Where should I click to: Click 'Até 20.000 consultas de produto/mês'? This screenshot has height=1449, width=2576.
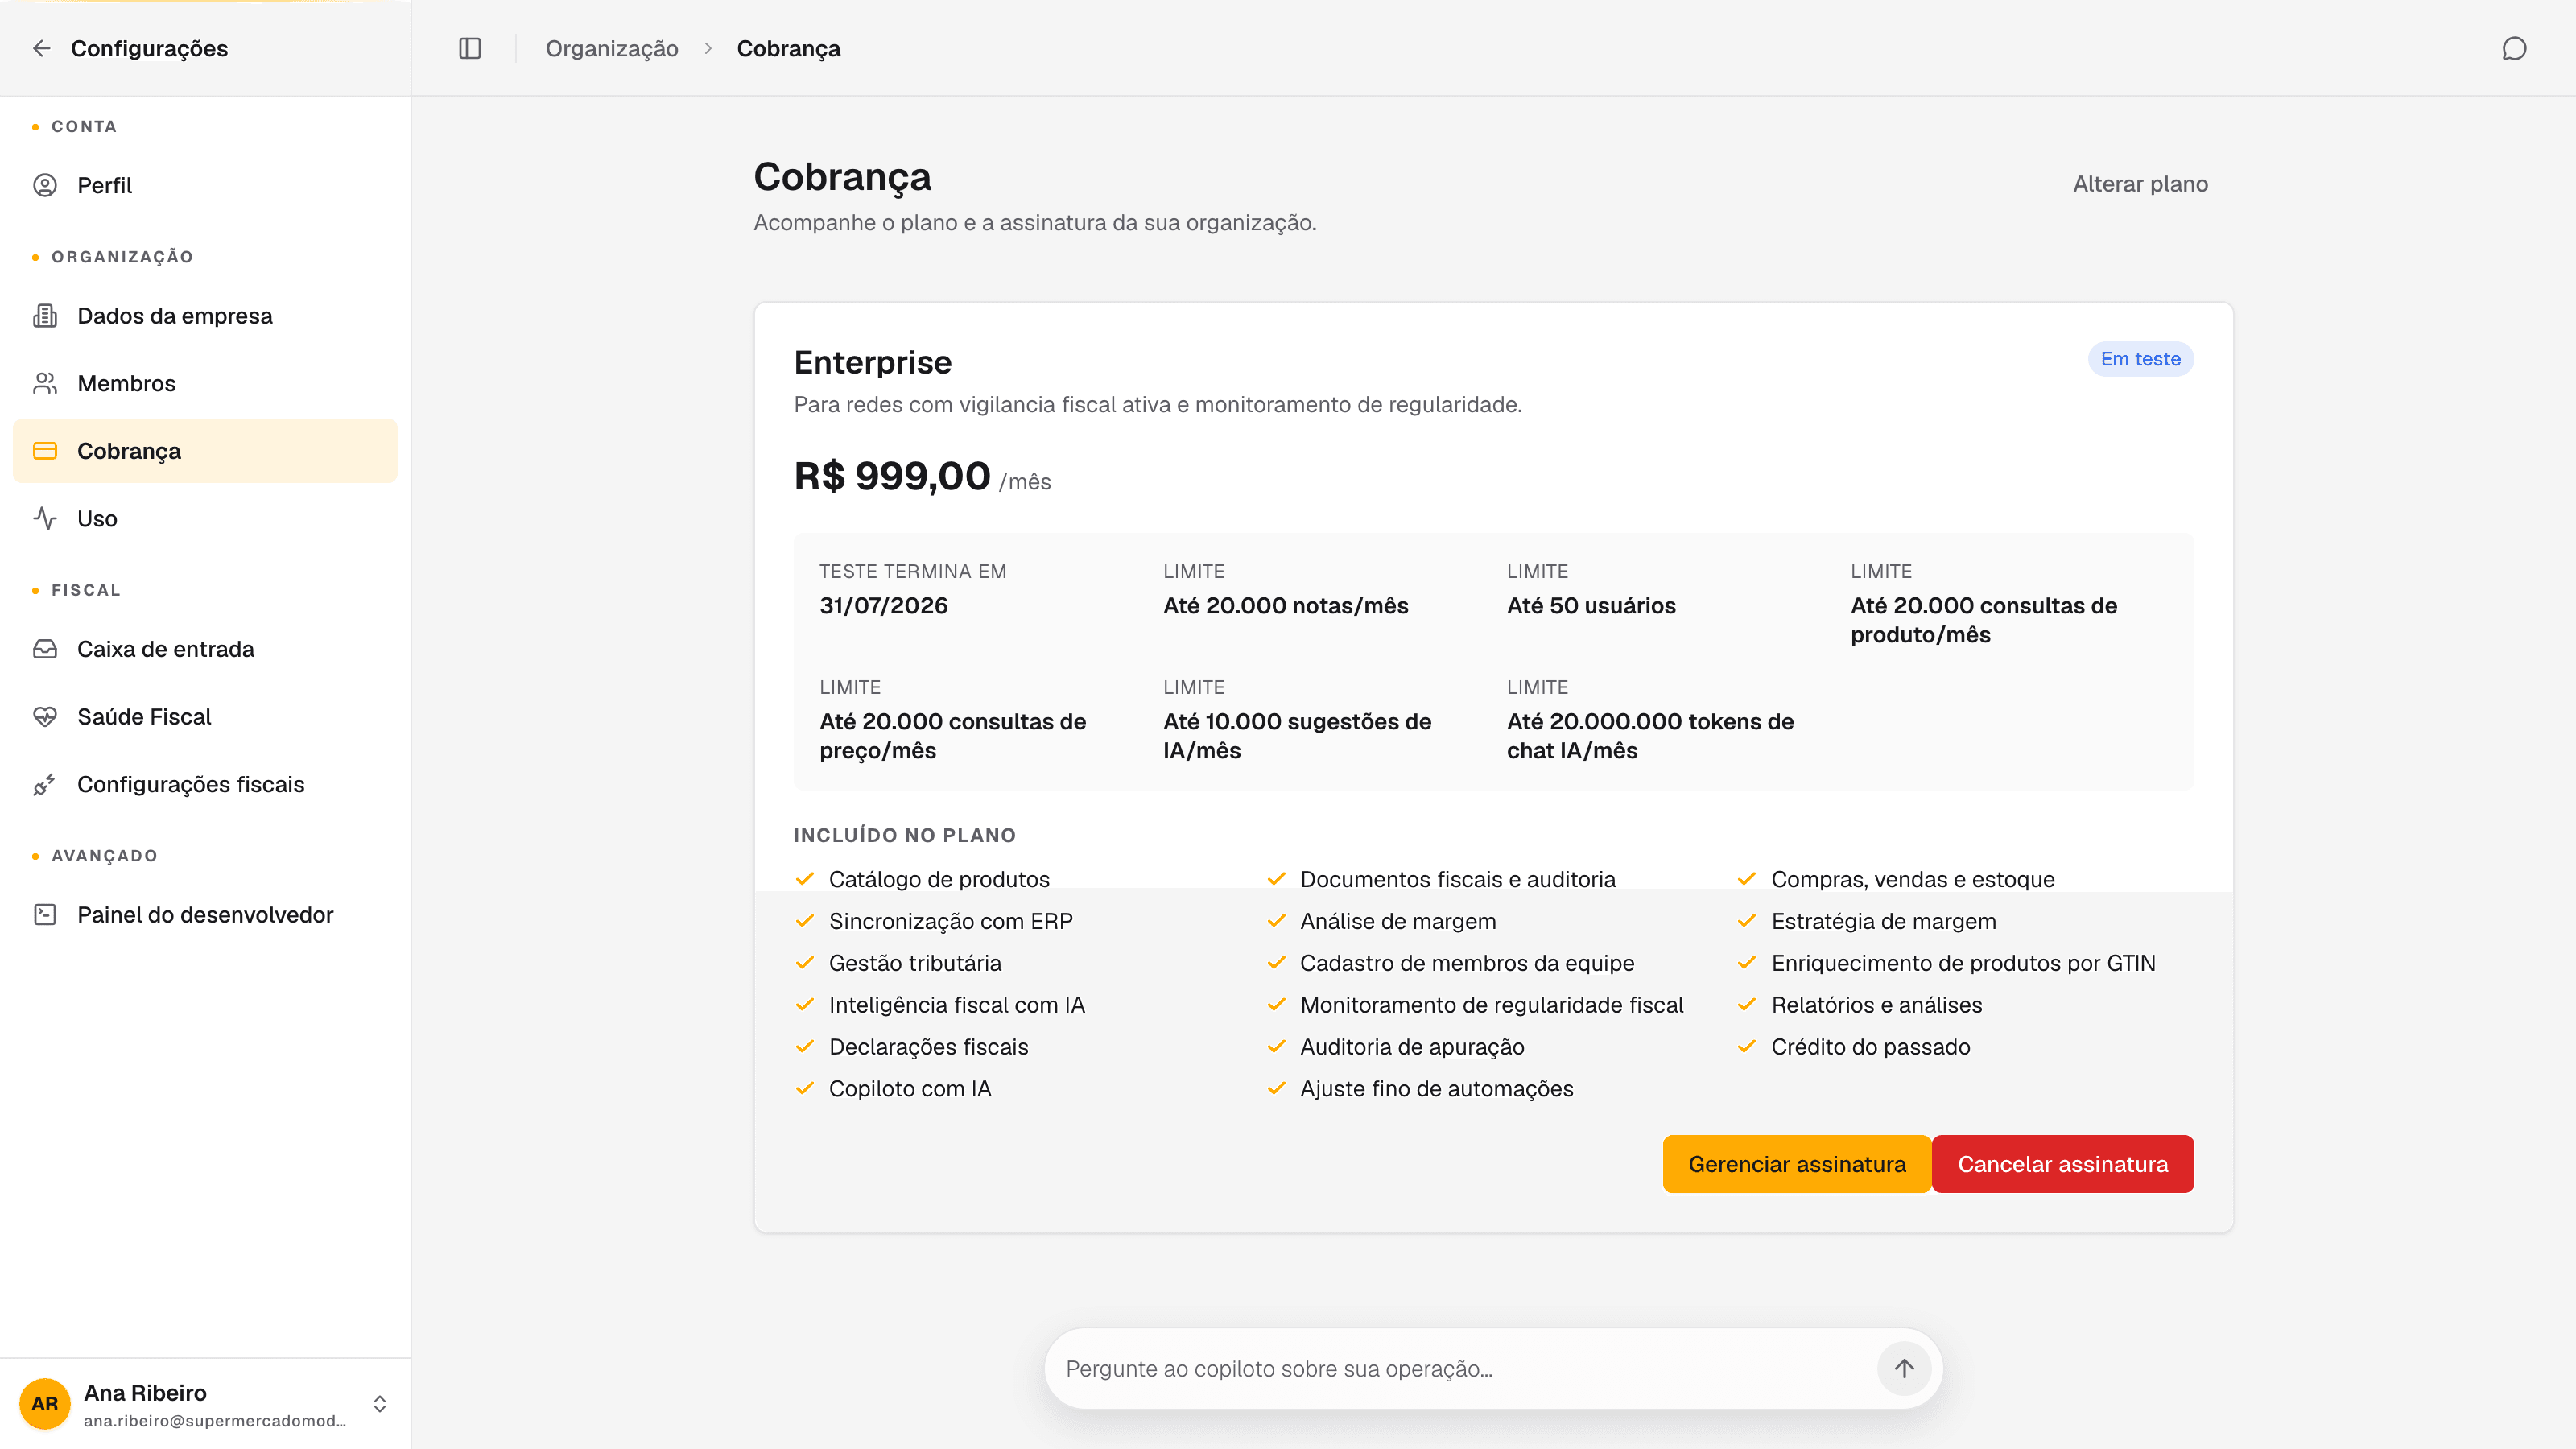click(1984, 620)
